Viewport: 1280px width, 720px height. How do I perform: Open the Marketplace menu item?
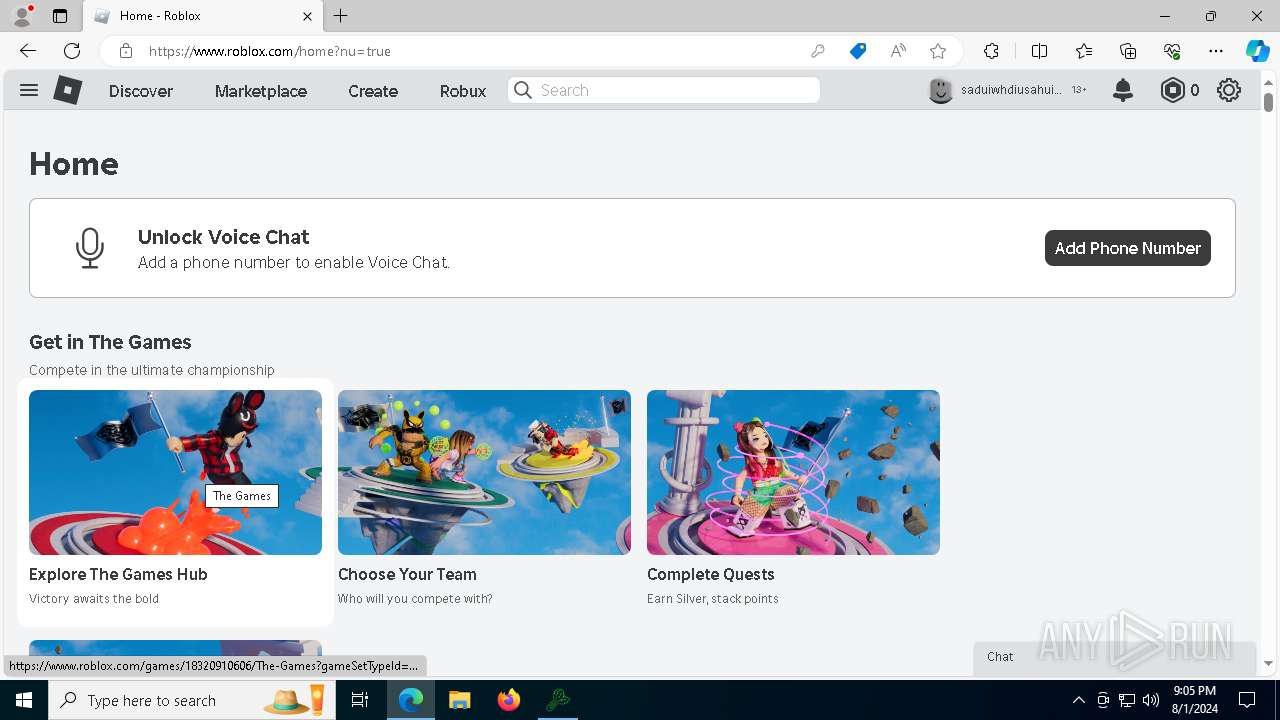click(x=261, y=91)
